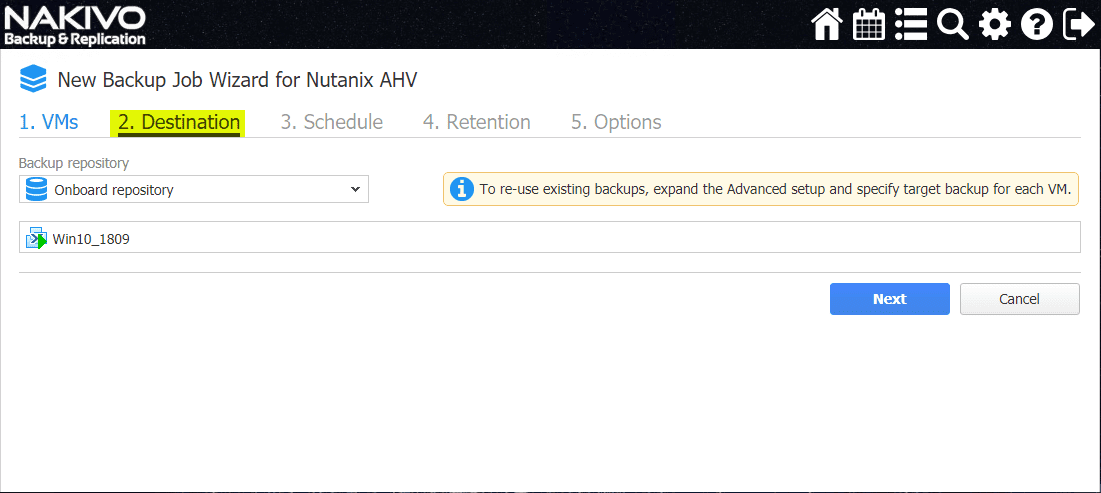
Task: Jump to the 3. Schedule step
Action: 331,122
